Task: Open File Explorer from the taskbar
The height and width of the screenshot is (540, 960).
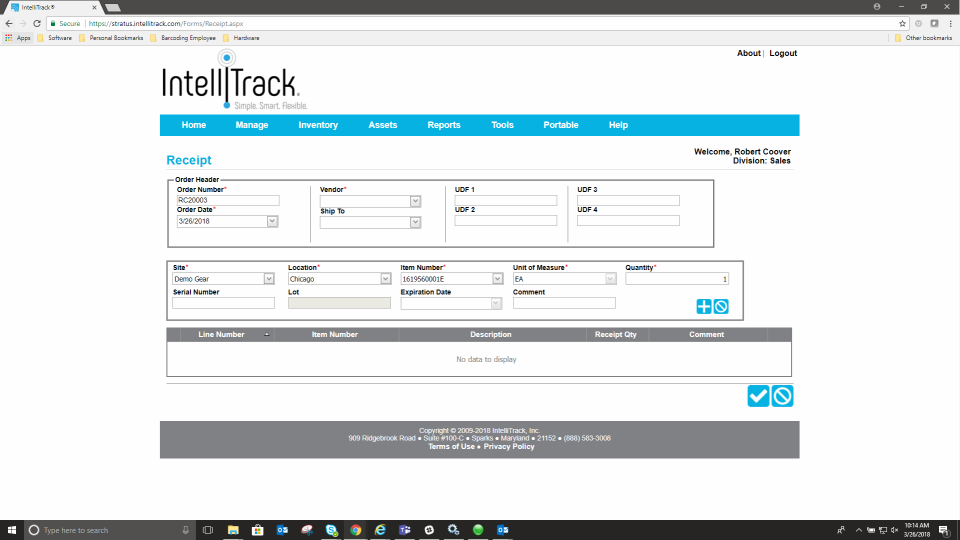Action: (233, 530)
